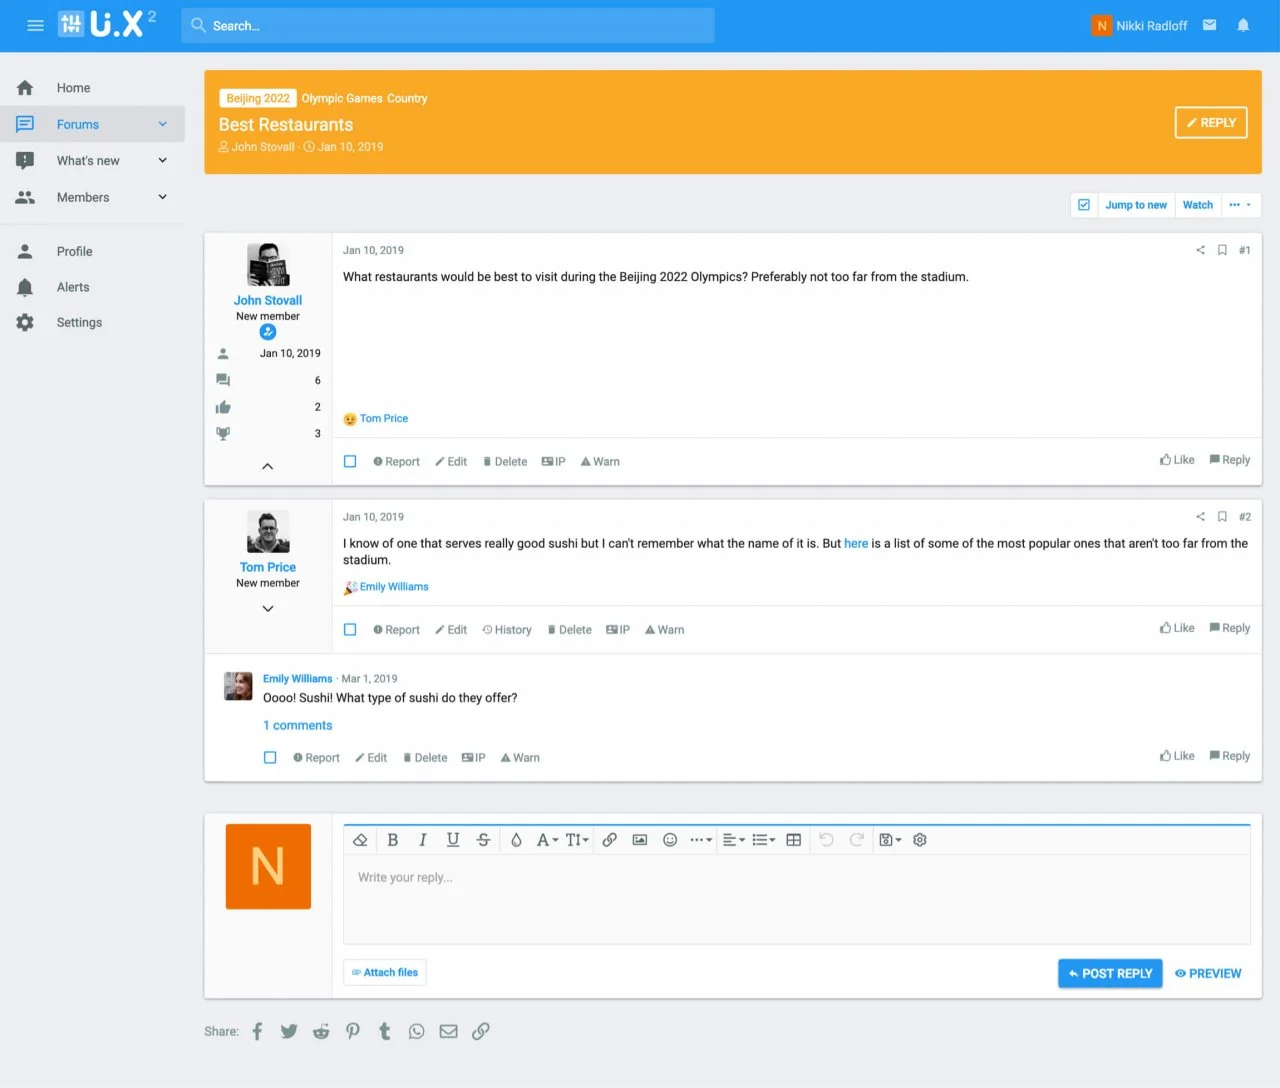
Task: Open the inbox envelope icon in header
Action: tap(1209, 25)
